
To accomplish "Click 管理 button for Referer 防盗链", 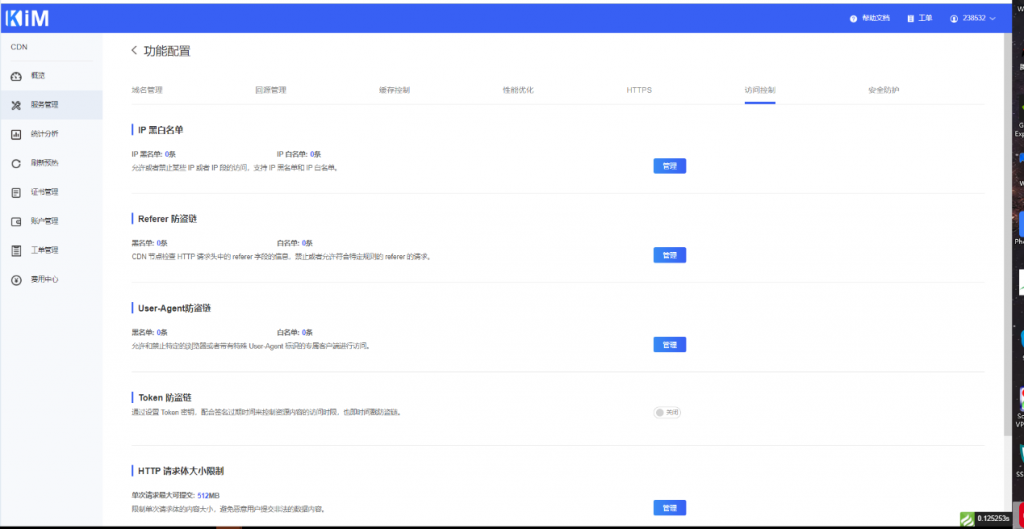I will pos(669,255).
